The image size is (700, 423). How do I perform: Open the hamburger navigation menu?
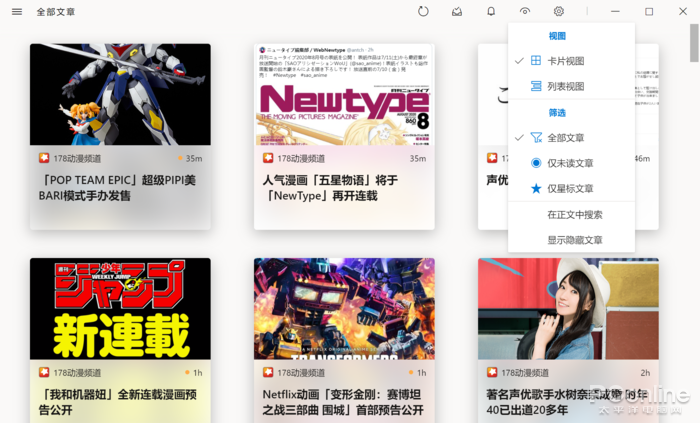click(x=17, y=12)
